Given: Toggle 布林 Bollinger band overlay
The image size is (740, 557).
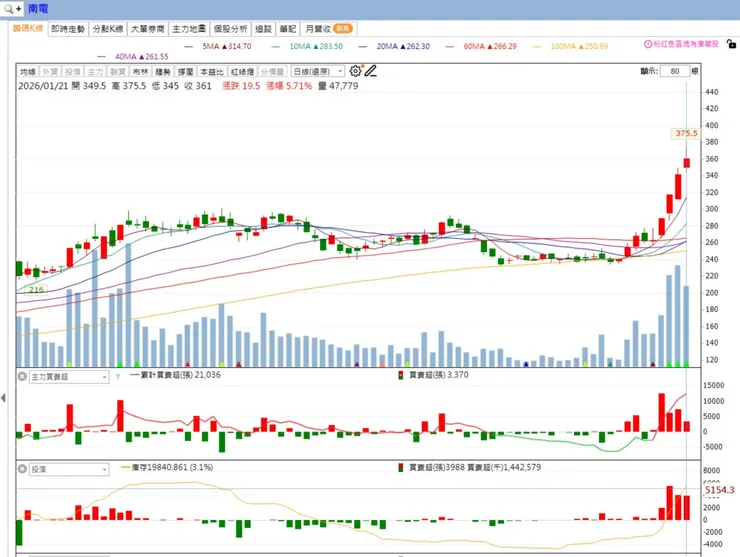Looking at the screenshot, I should (140, 72).
